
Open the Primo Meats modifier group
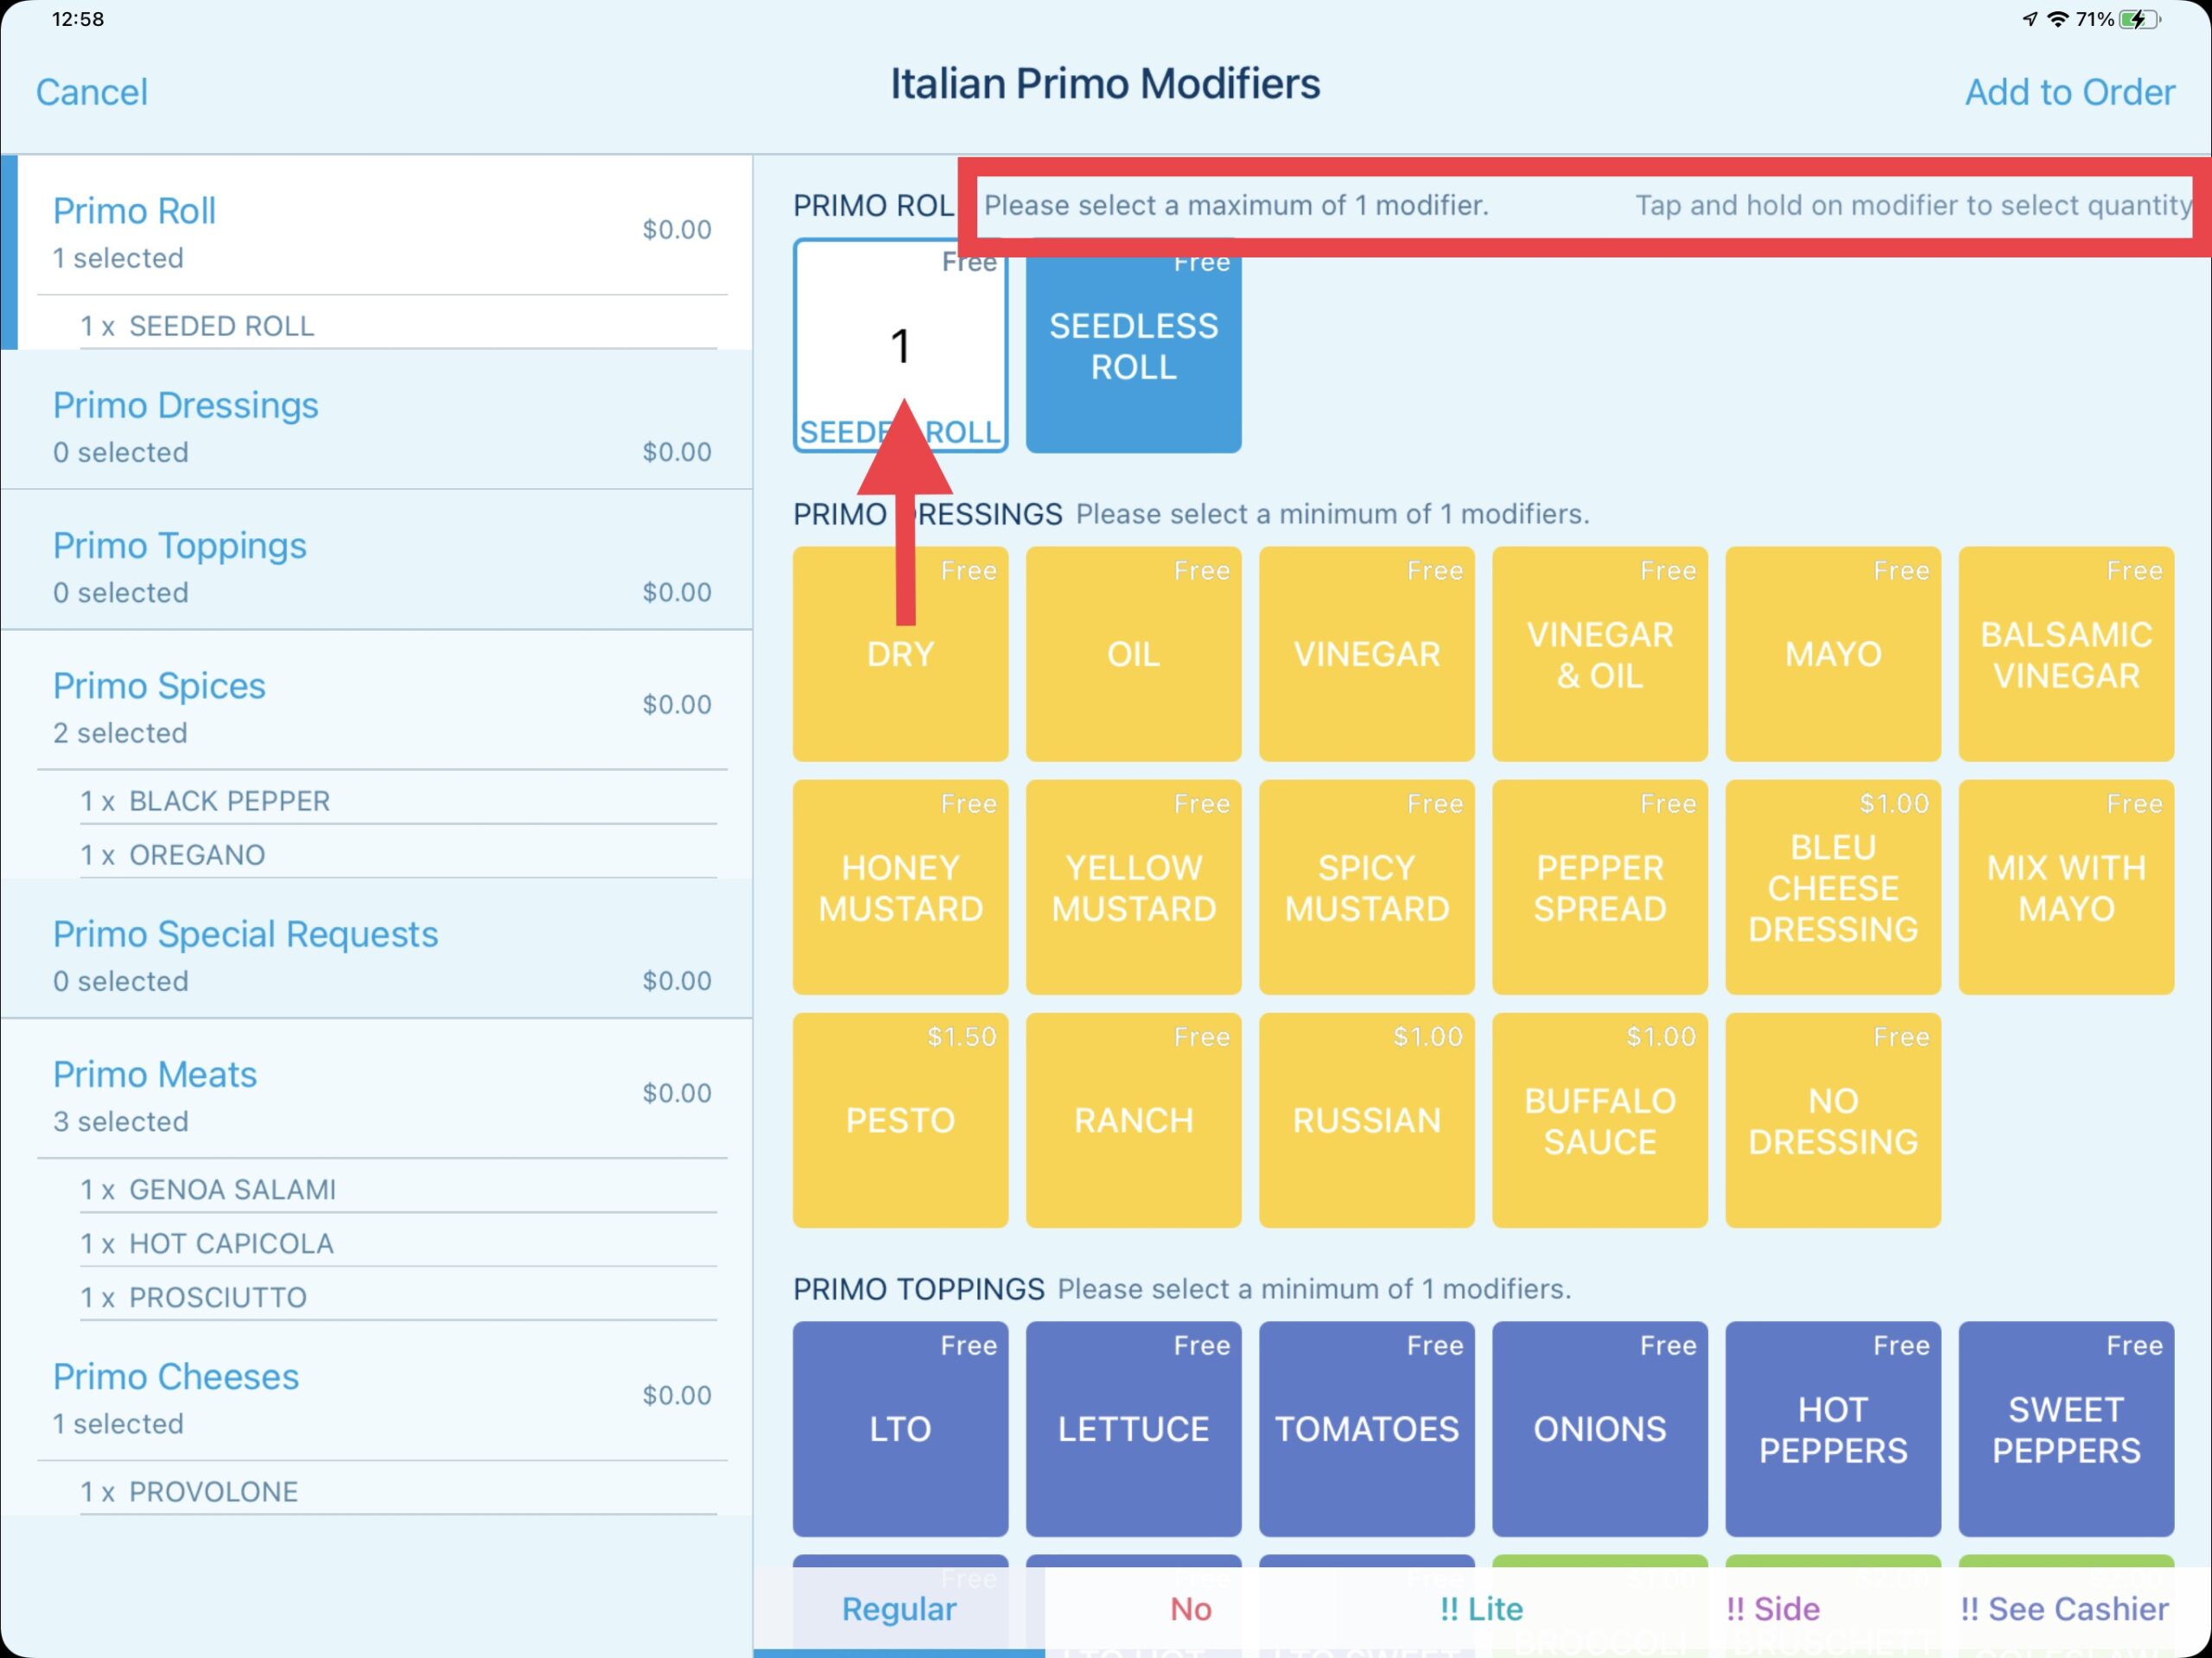click(x=377, y=1089)
